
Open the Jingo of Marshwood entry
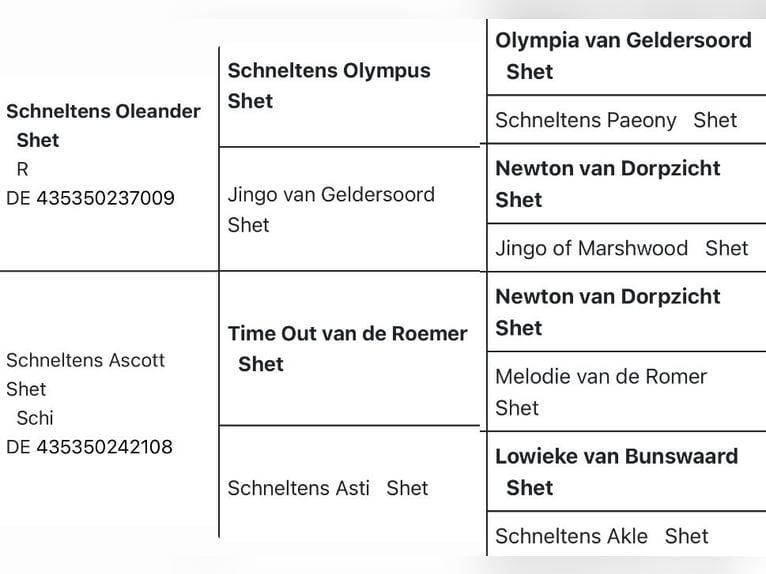pyautogui.click(x=591, y=248)
